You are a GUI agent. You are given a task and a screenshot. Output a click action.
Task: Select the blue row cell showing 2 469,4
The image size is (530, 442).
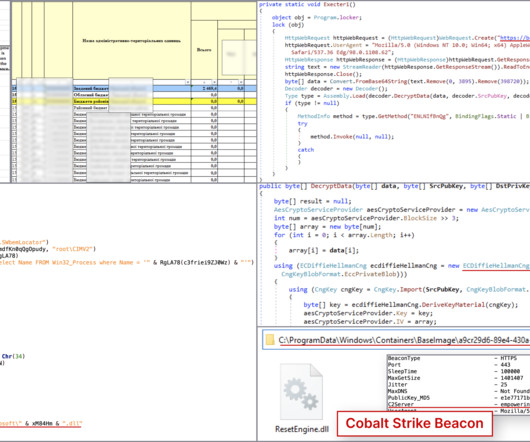click(204, 88)
